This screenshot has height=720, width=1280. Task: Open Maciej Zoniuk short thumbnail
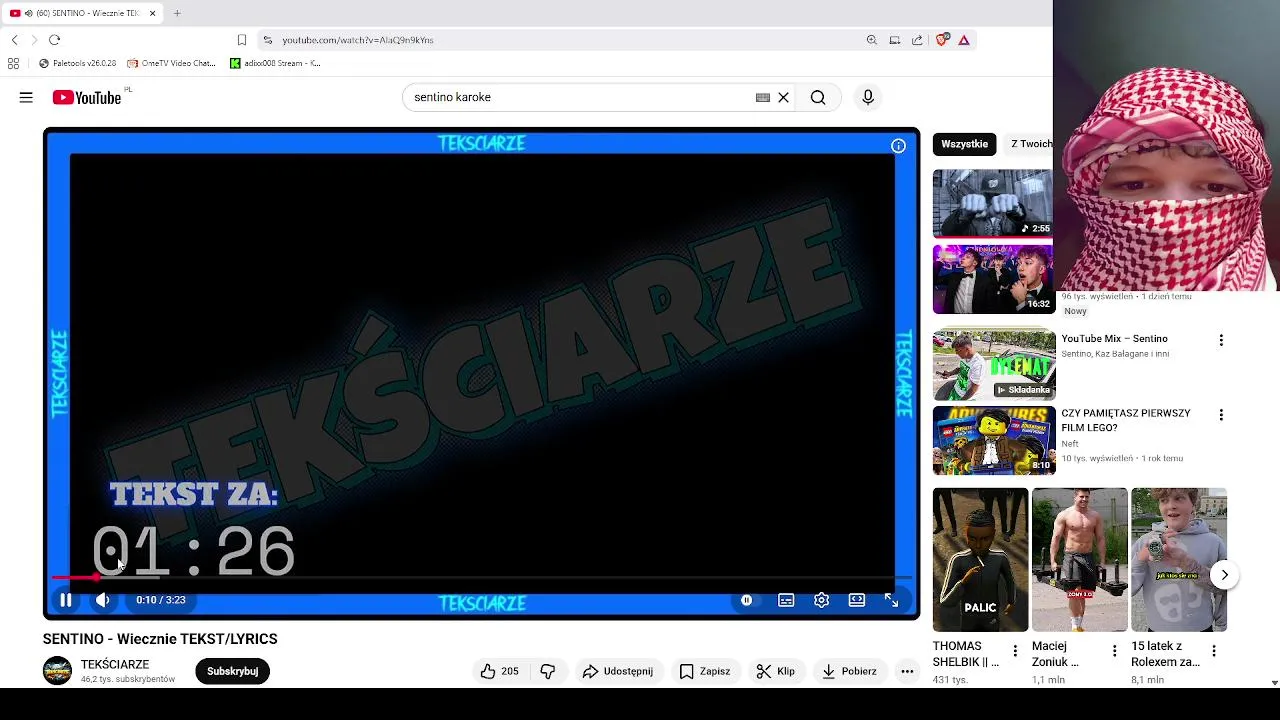[x=1079, y=560]
